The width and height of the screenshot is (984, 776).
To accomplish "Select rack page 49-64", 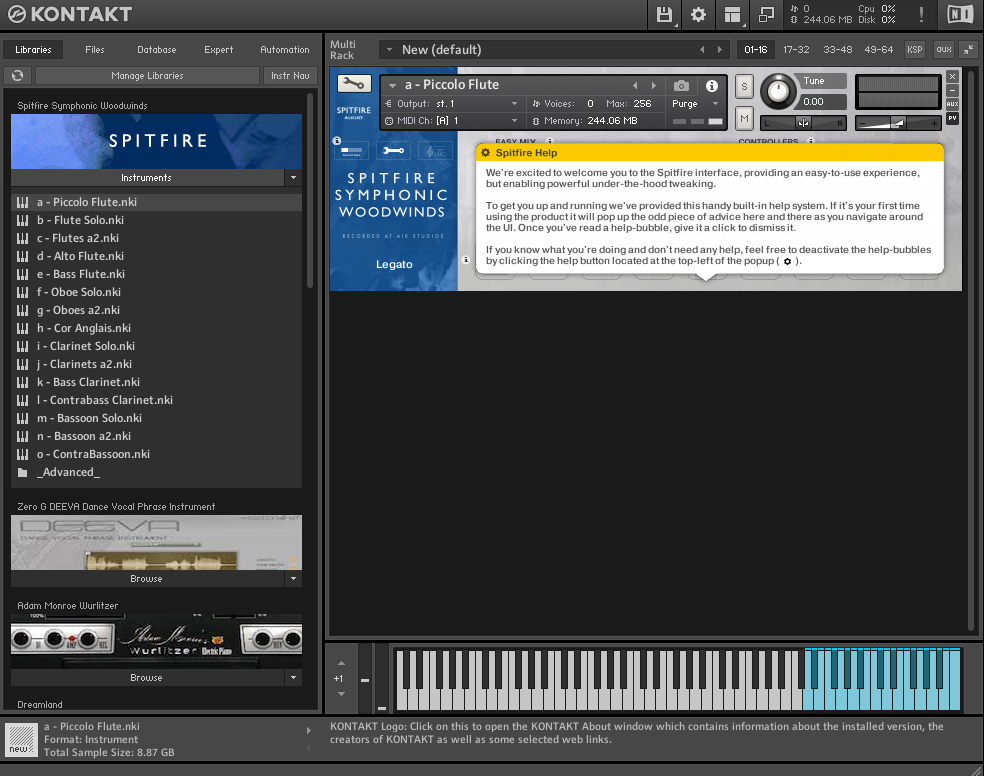I will tap(879, 50).
